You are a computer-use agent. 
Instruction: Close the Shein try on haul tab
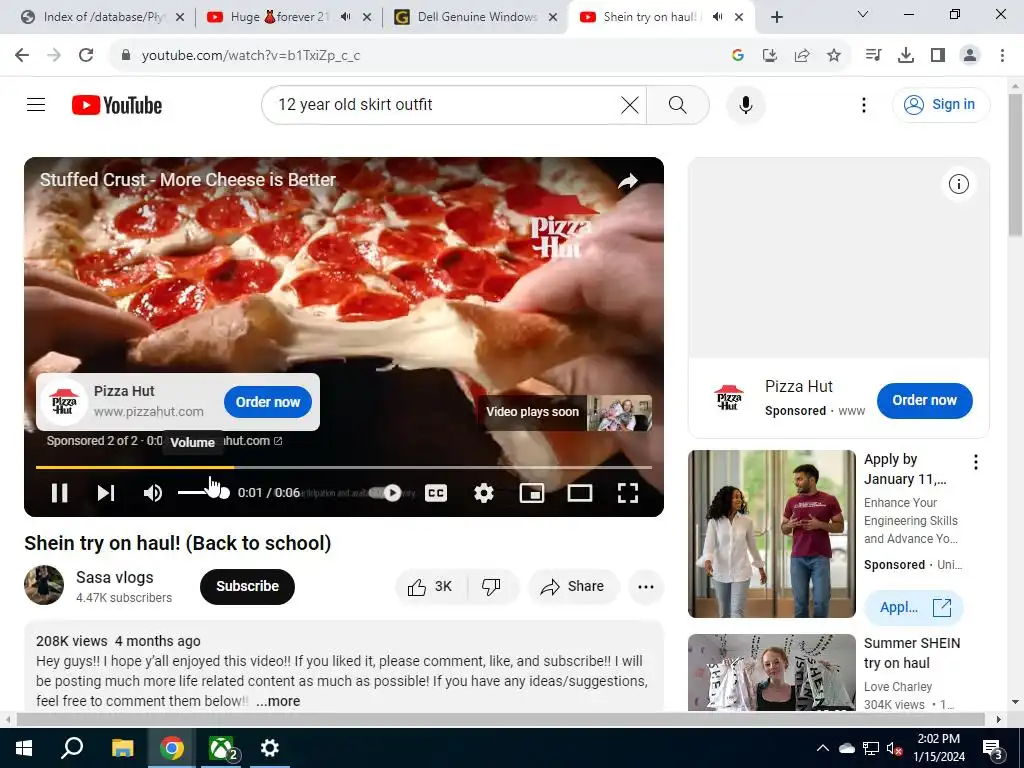click(739, 17)
